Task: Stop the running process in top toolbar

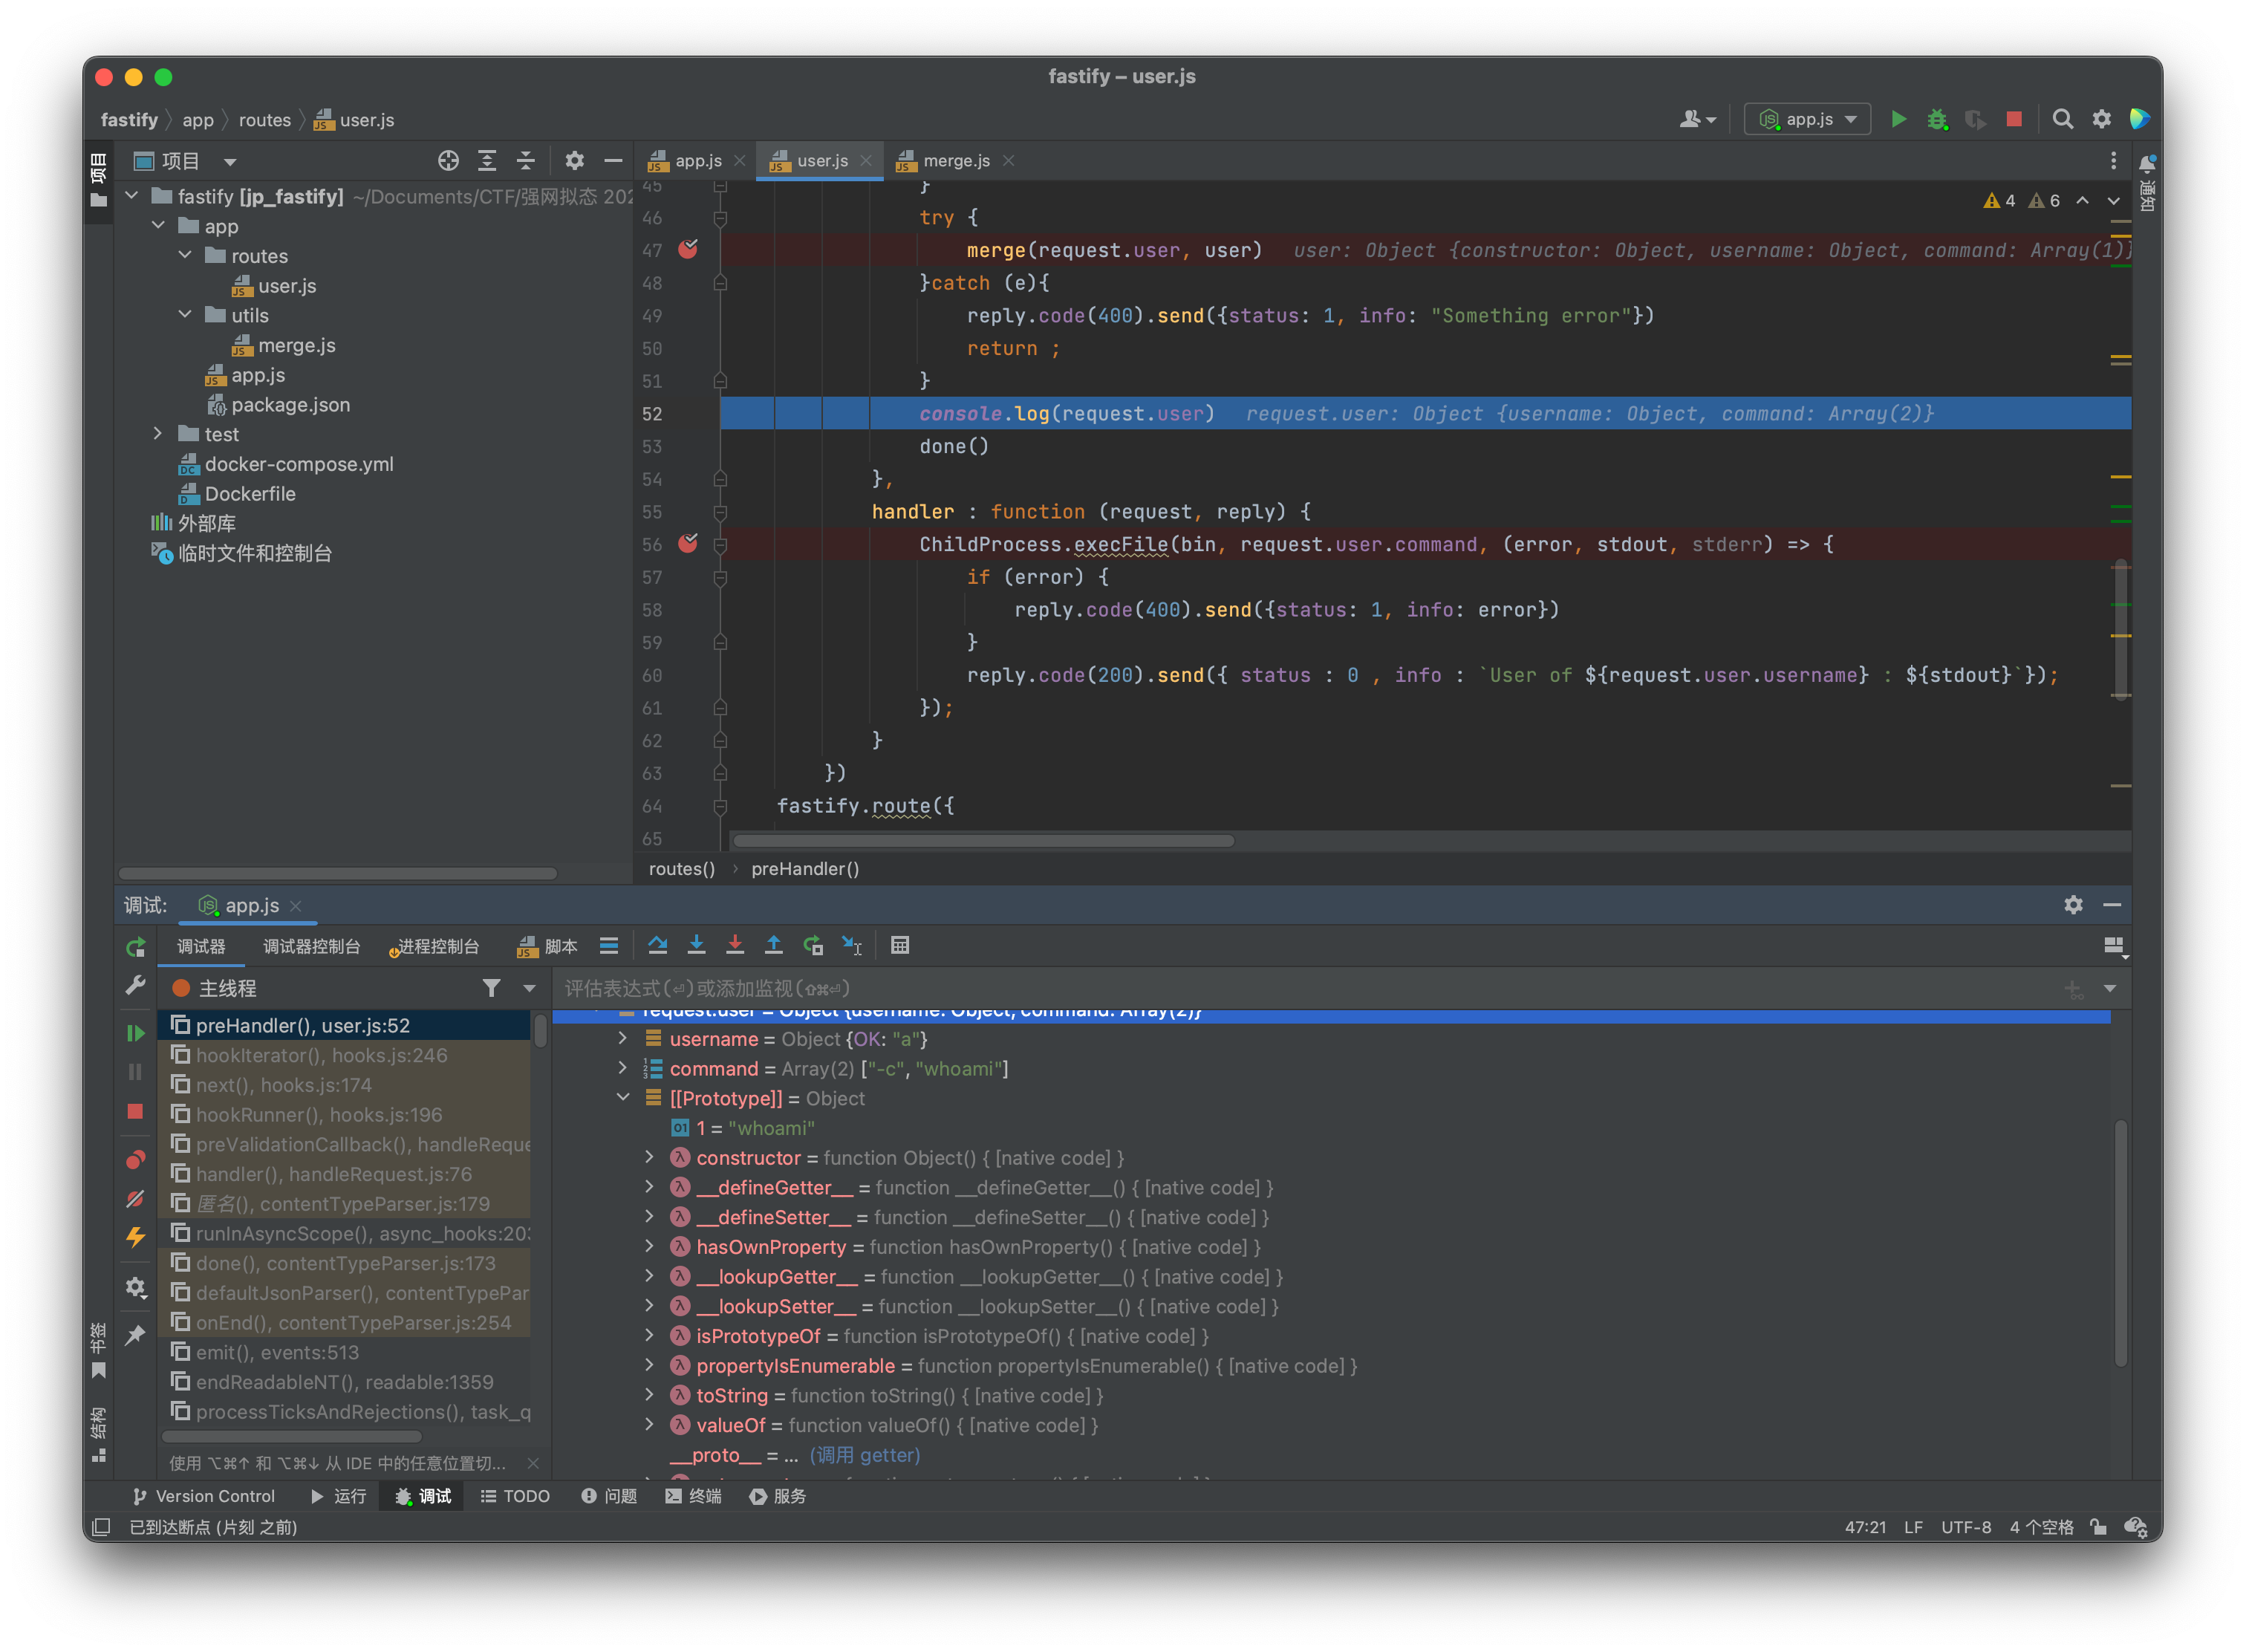Action: (2013, 119)
